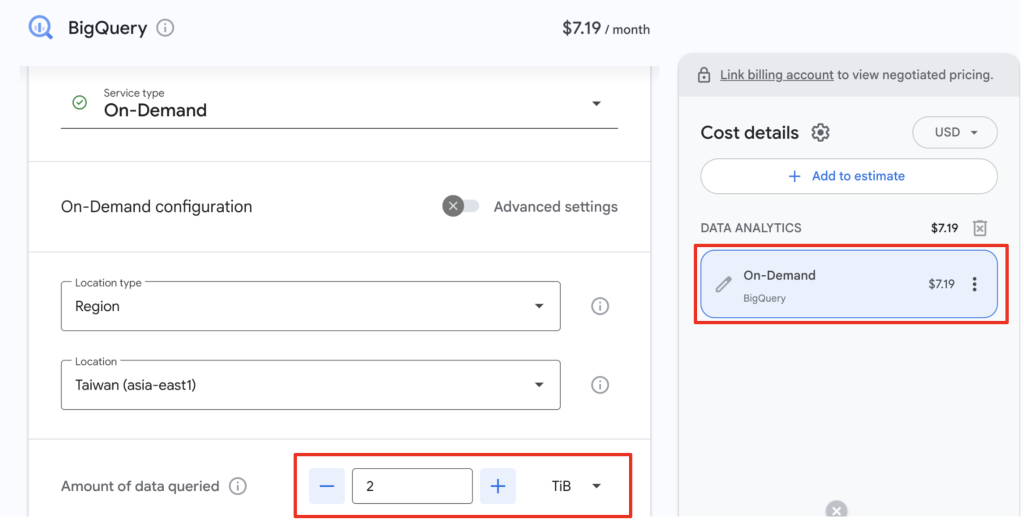
Task: Follow the Link billing account link
Action: click(776, 74)
